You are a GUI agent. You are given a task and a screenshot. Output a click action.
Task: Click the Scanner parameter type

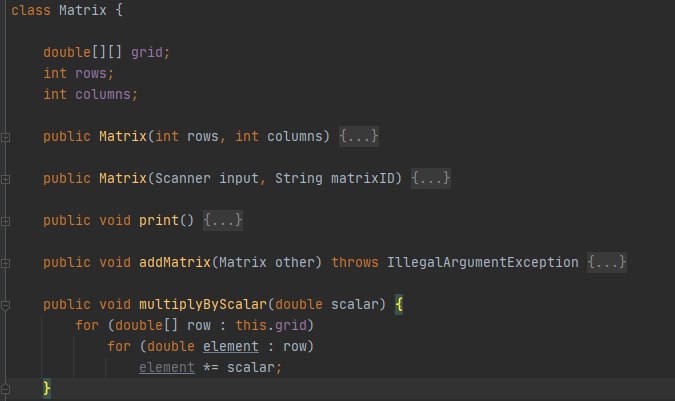pyautogui.click(x=183, y=178)
